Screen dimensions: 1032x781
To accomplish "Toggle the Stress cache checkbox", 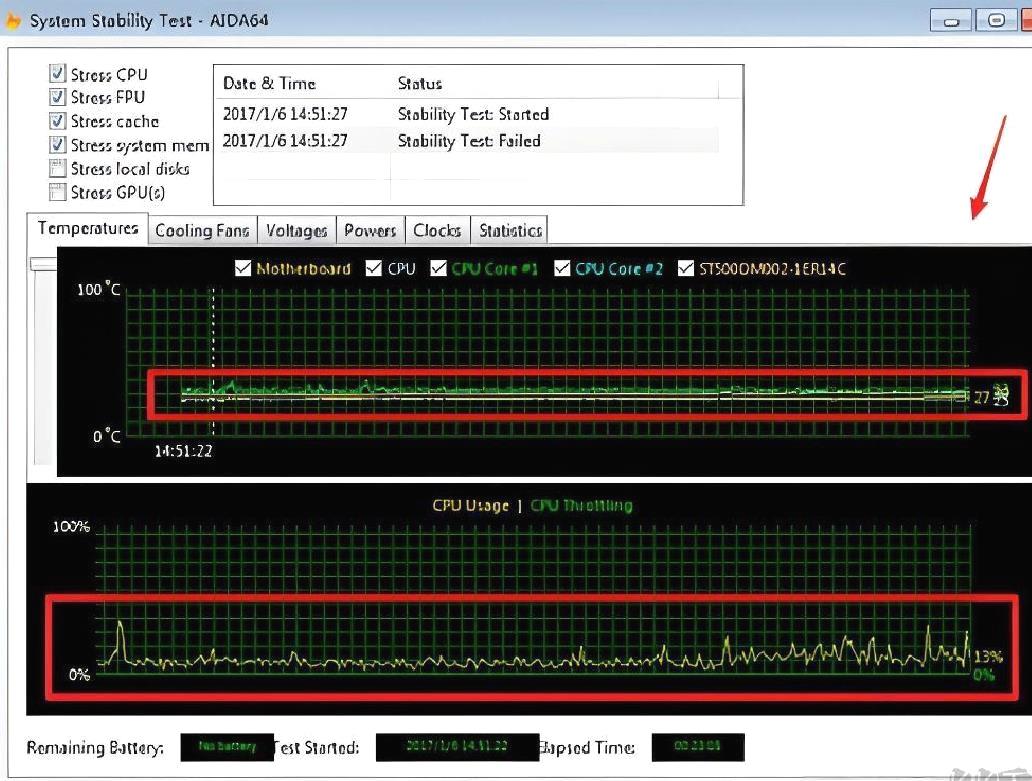I will (58, 121).
